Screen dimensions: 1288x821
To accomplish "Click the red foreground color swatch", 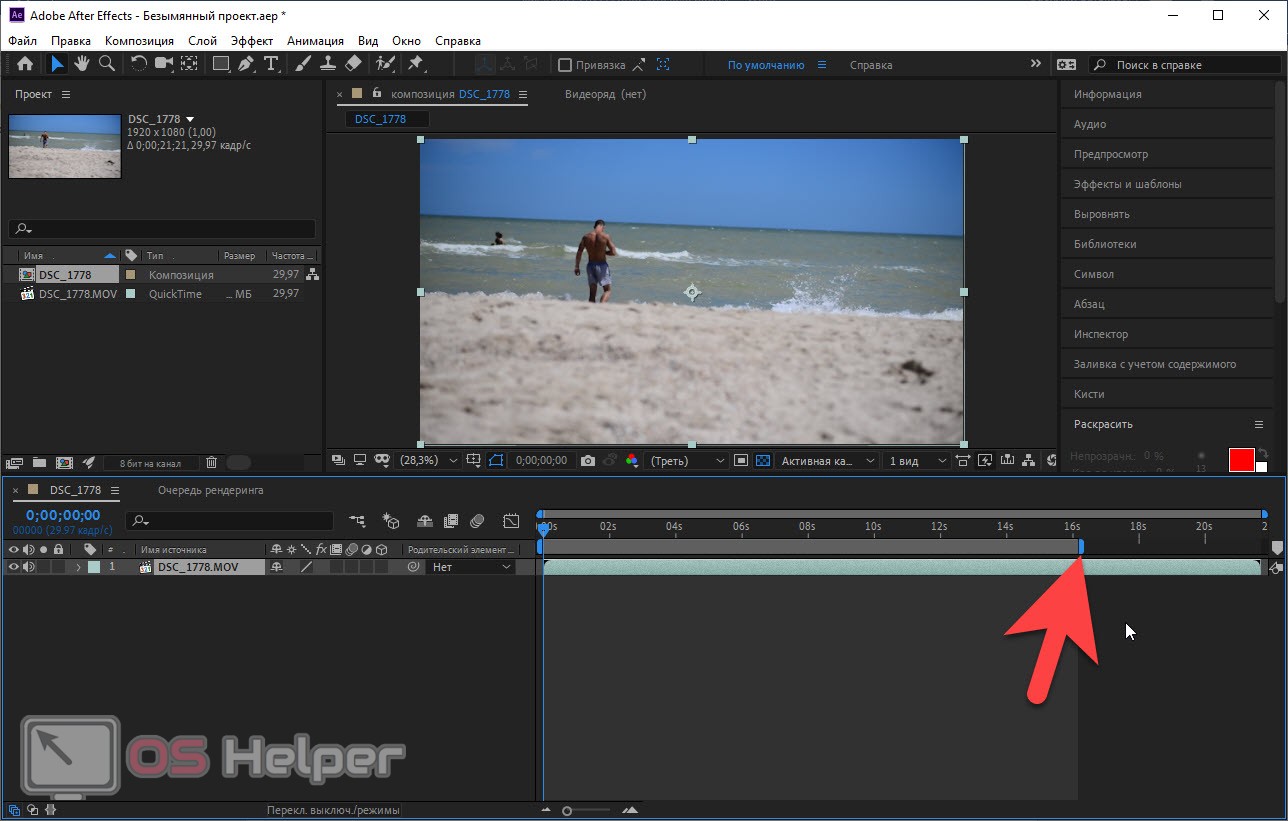I will click(1241, 460).
